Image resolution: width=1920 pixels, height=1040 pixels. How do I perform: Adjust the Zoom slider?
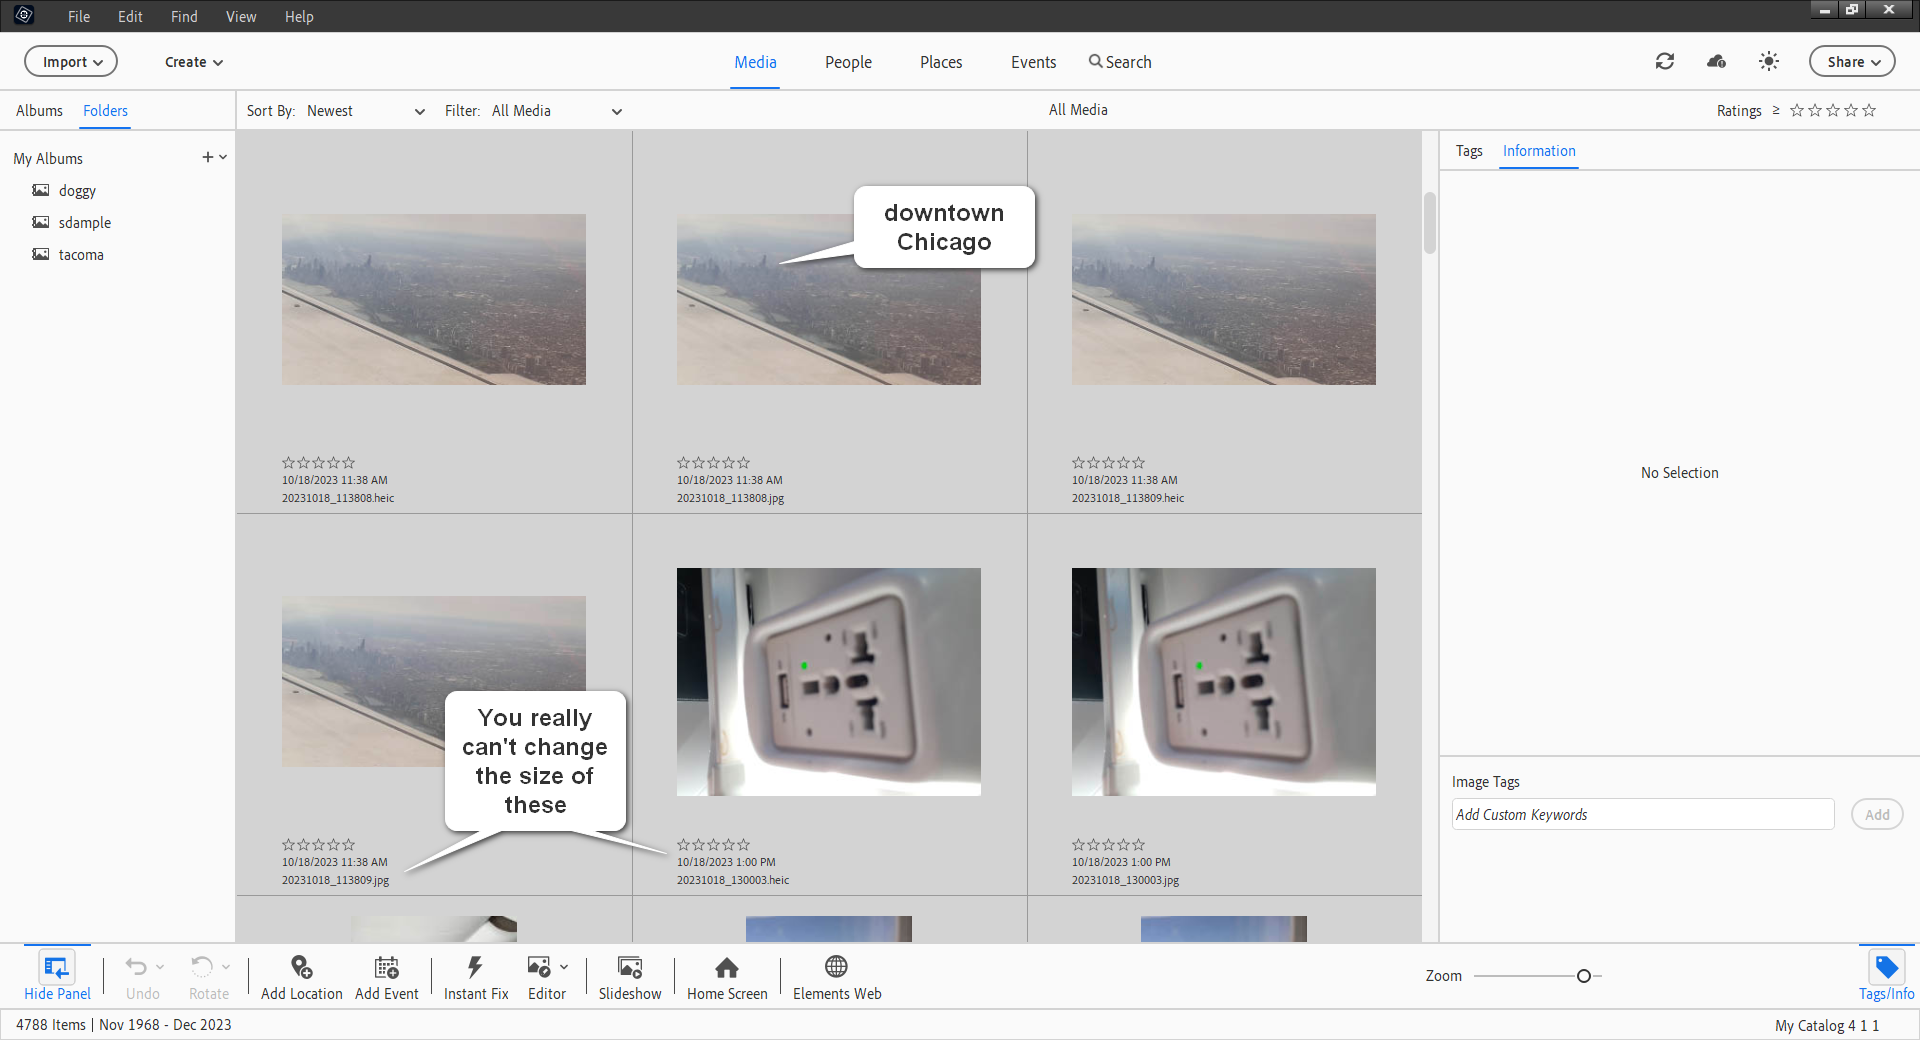[1585, 976]
